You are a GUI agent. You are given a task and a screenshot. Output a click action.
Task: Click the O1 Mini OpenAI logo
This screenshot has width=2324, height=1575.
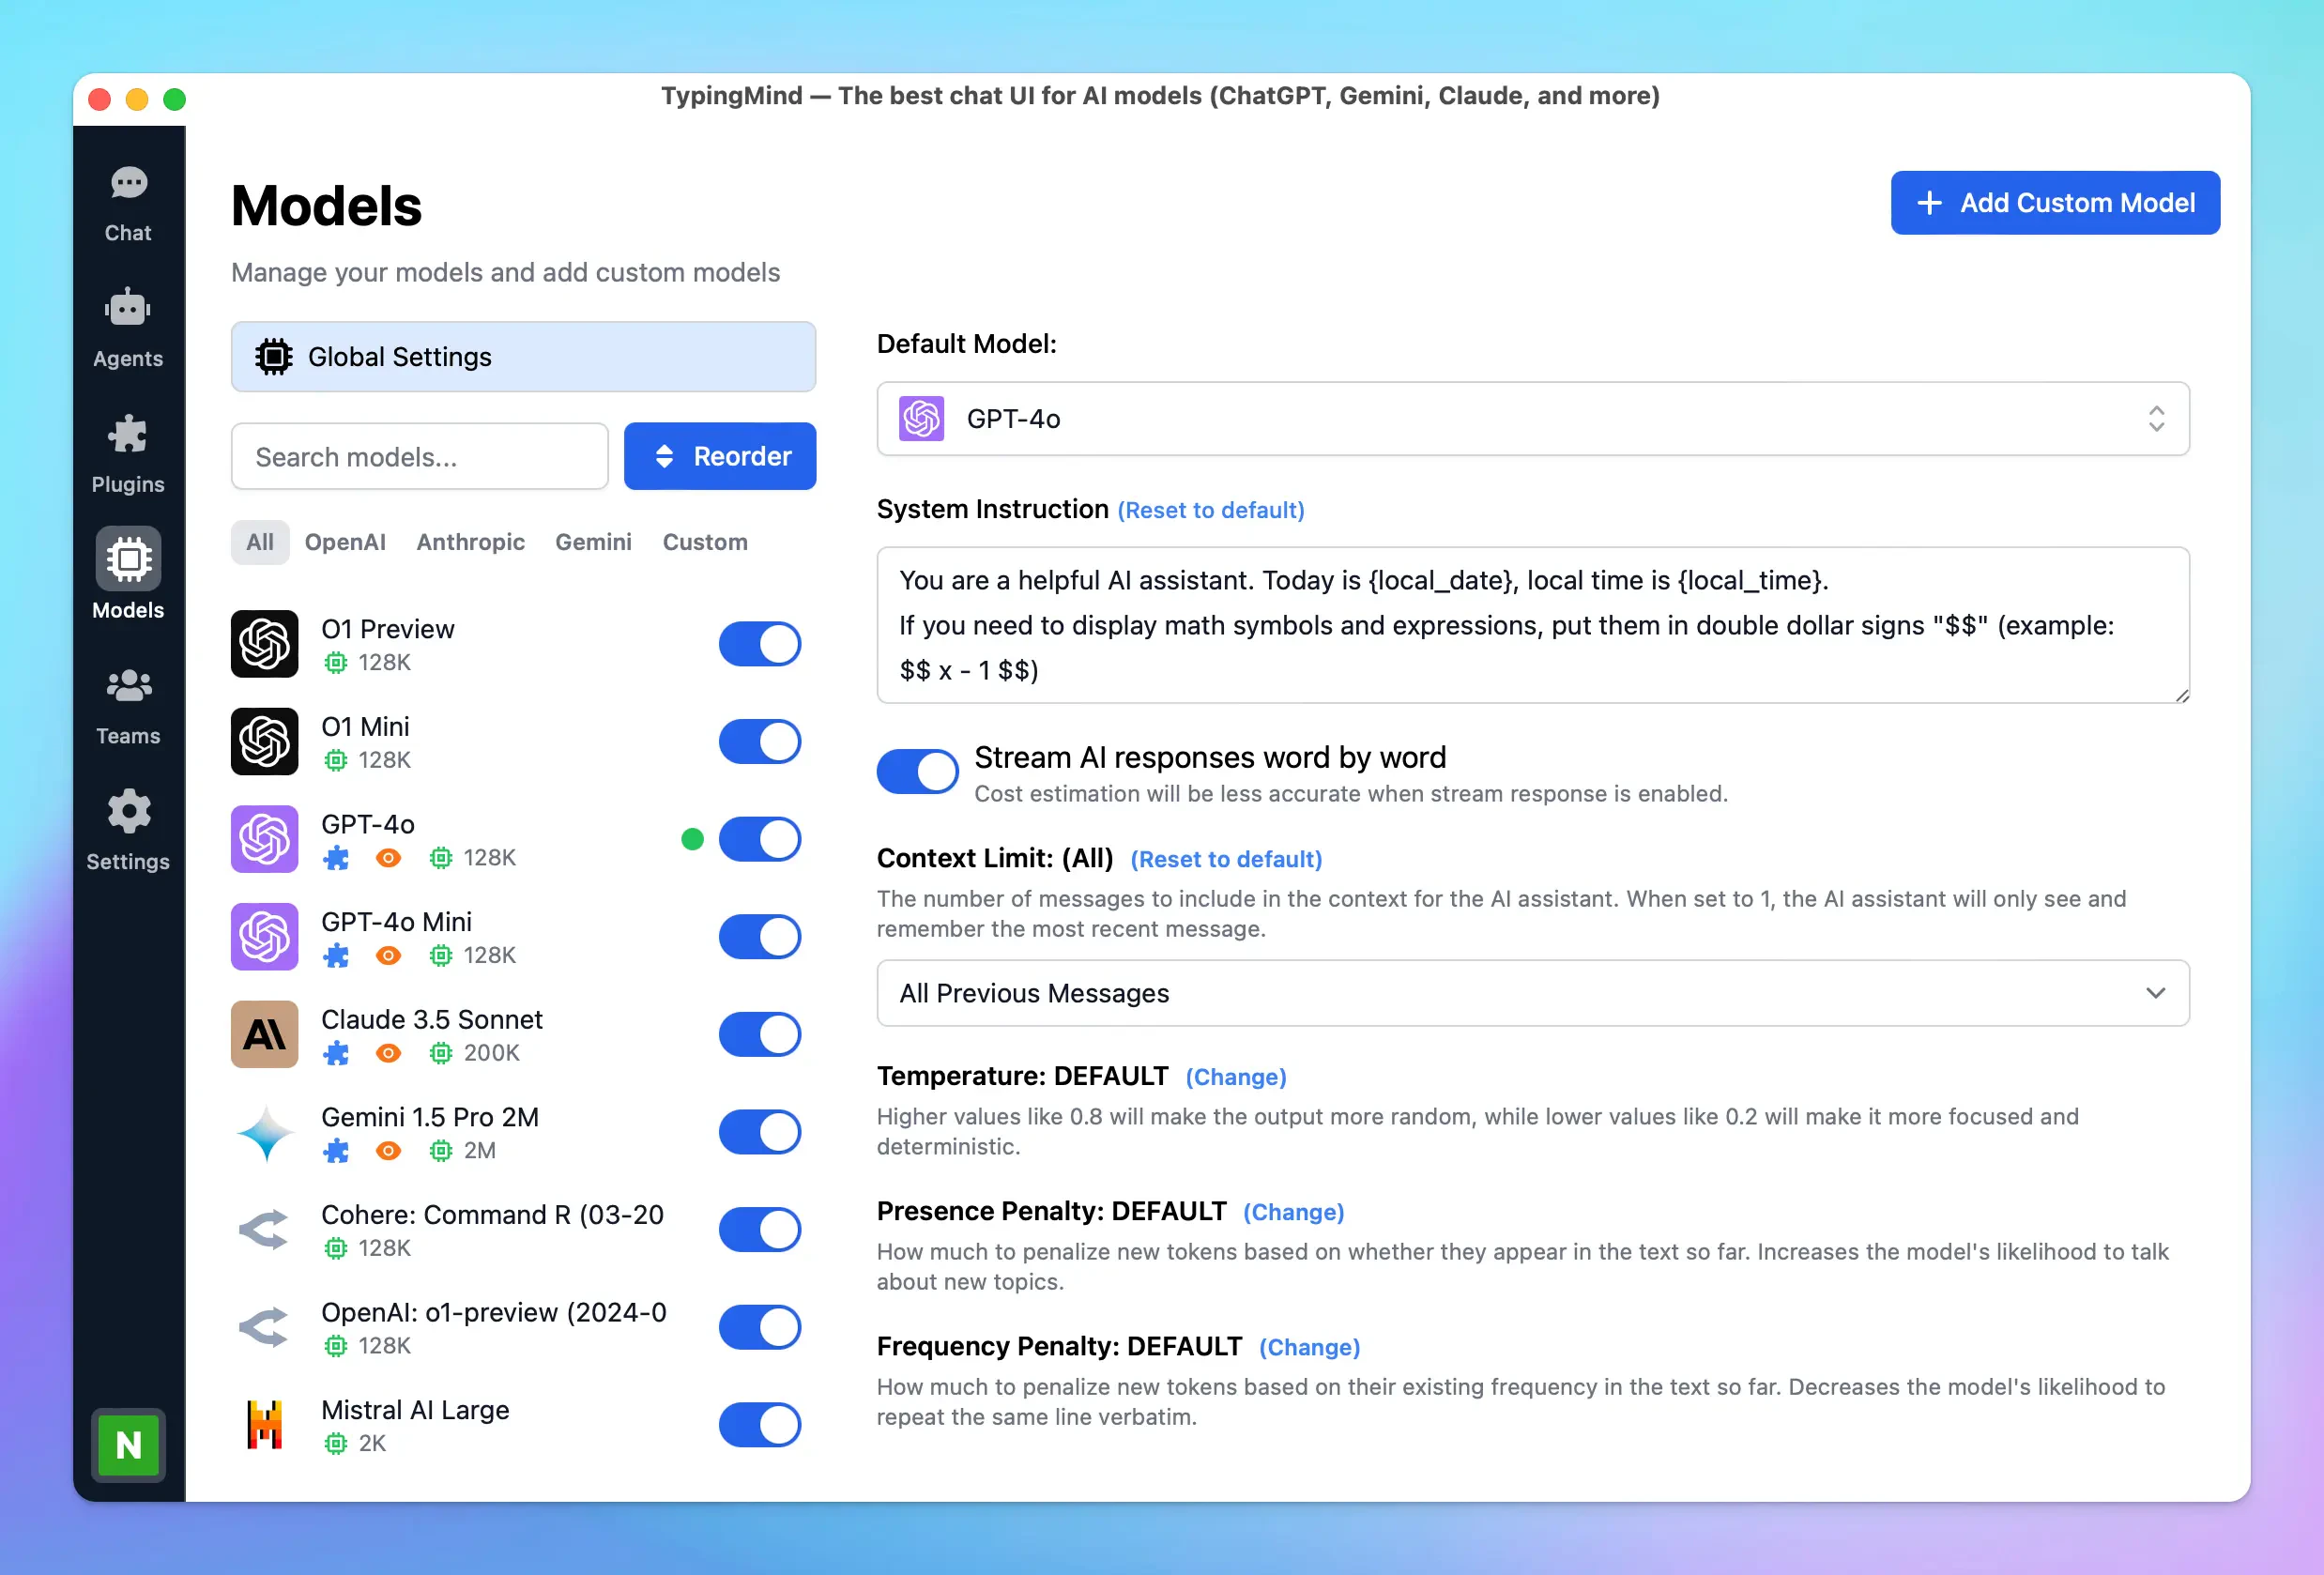point(265,741)
